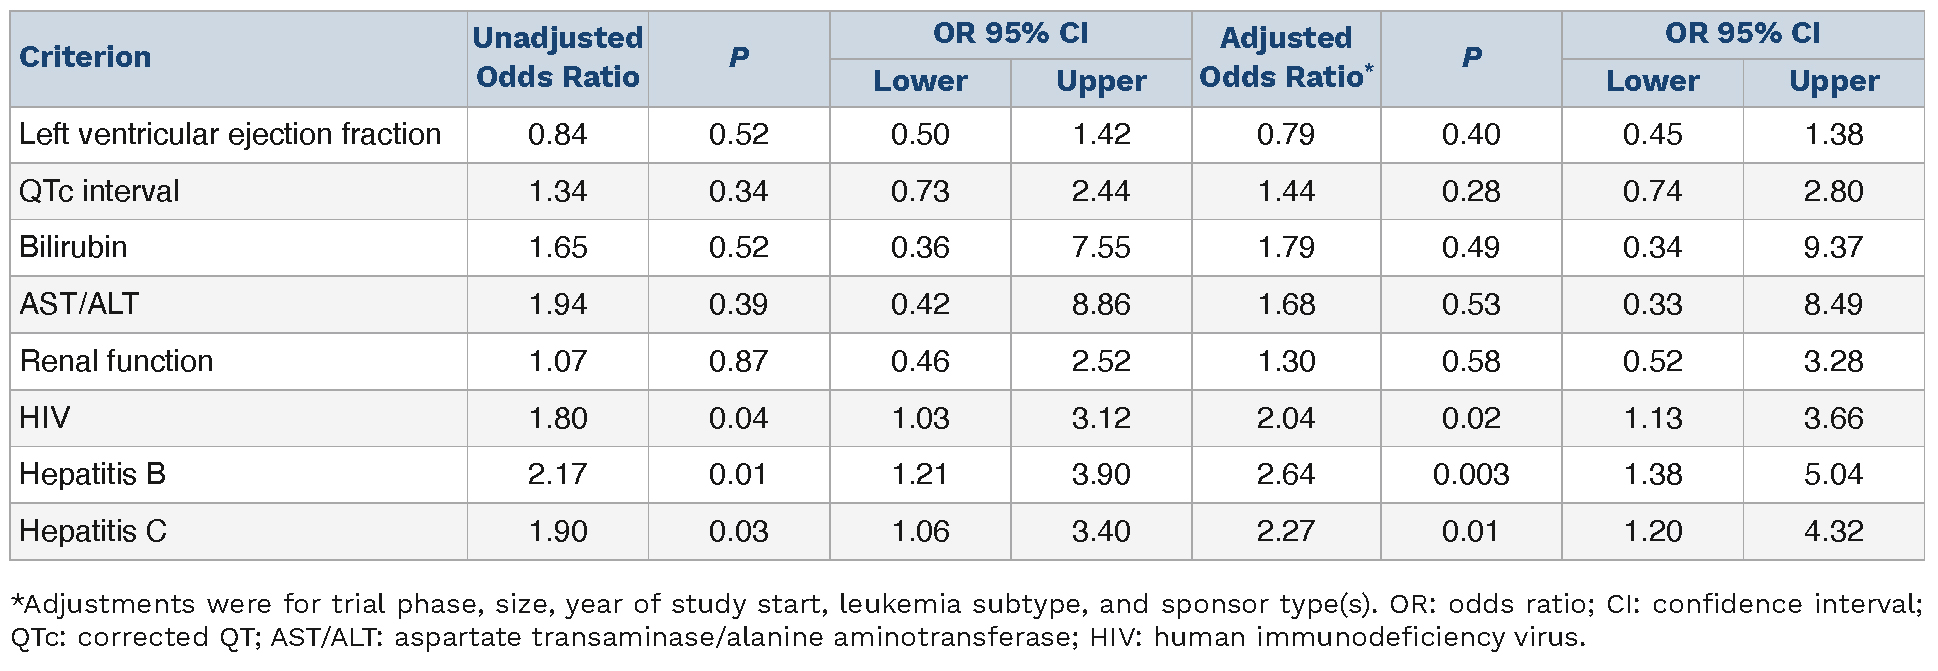
Task: Click the Adjusted Odds Ratio header
Action: click(x=1285, y=57)
